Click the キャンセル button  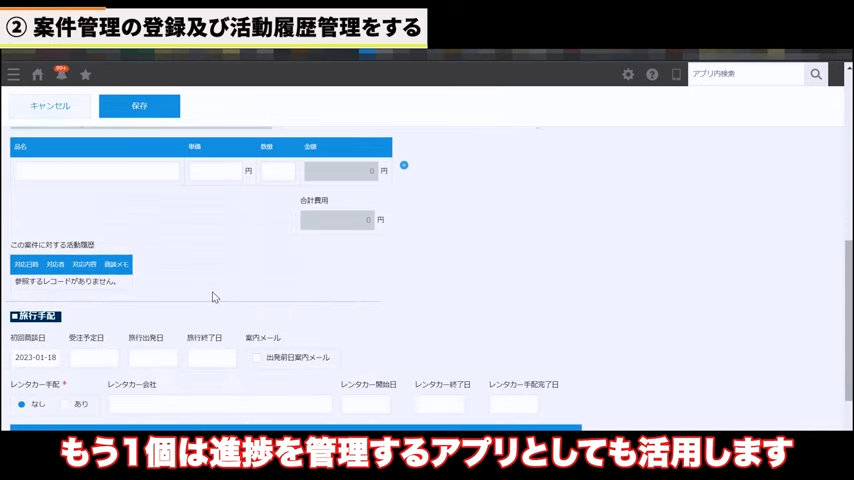point(50,106)
